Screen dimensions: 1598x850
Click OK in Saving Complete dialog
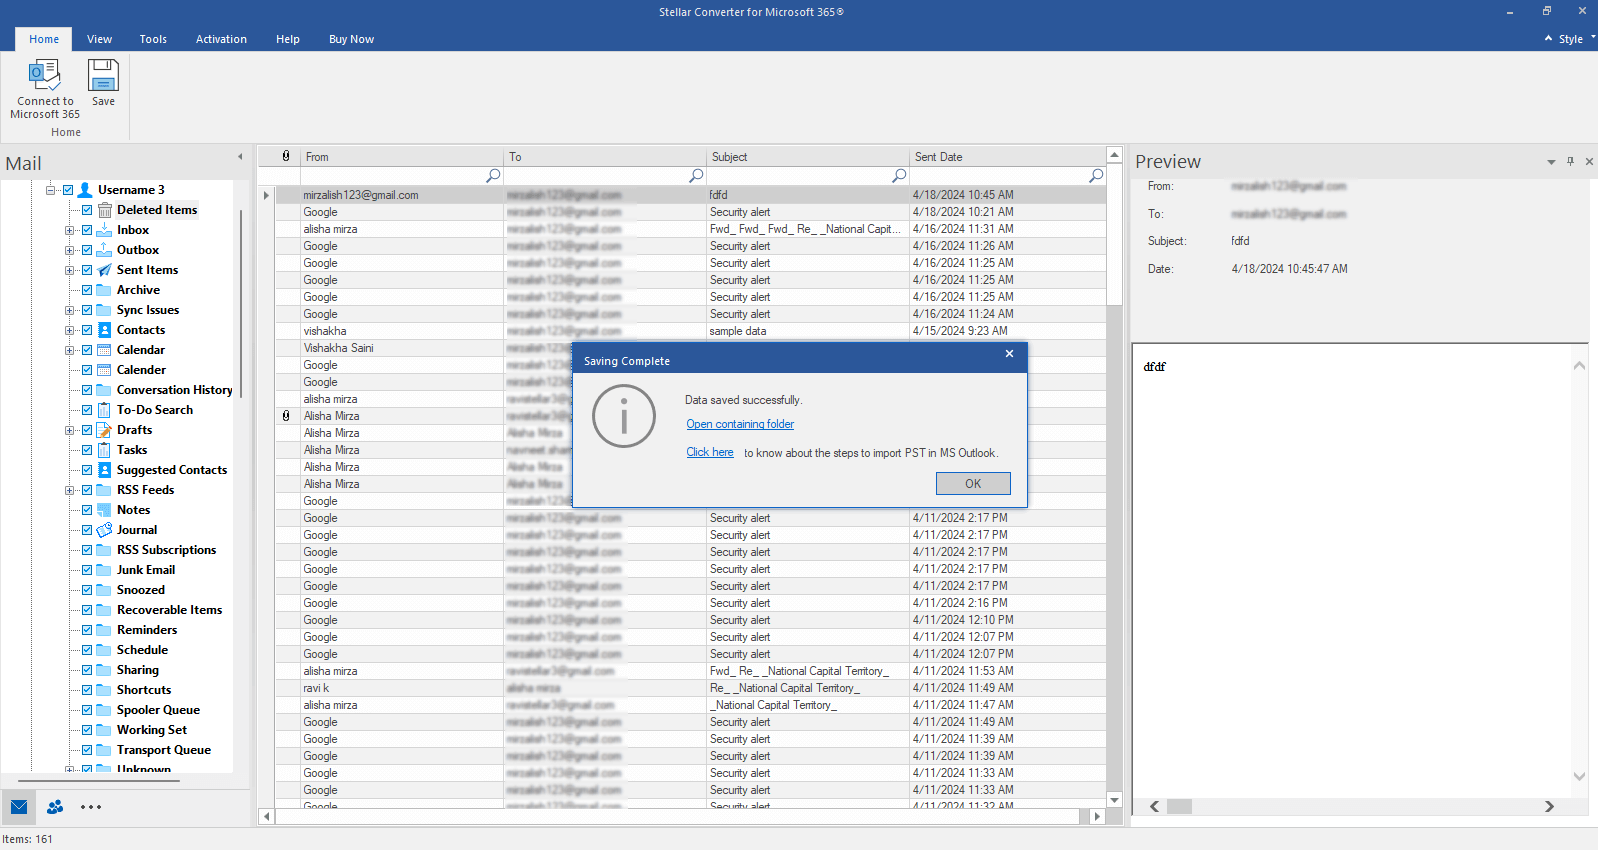[973, 483]
